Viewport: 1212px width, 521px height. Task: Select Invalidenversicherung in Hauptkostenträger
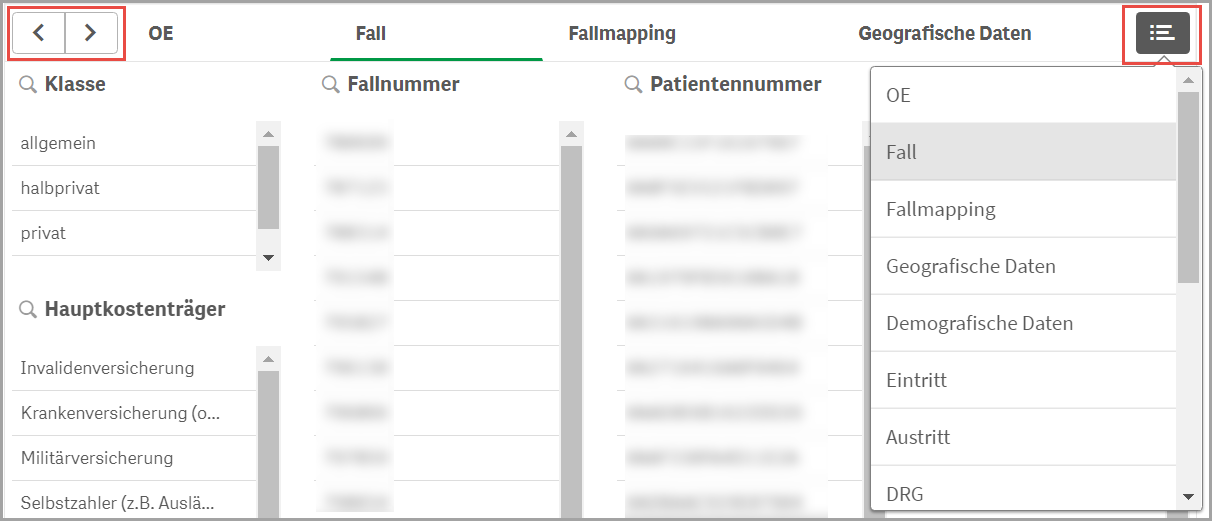107,368
